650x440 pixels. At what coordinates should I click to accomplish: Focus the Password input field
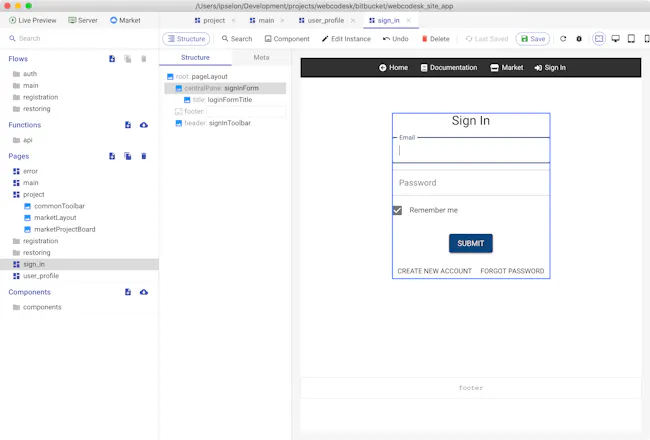471,183
